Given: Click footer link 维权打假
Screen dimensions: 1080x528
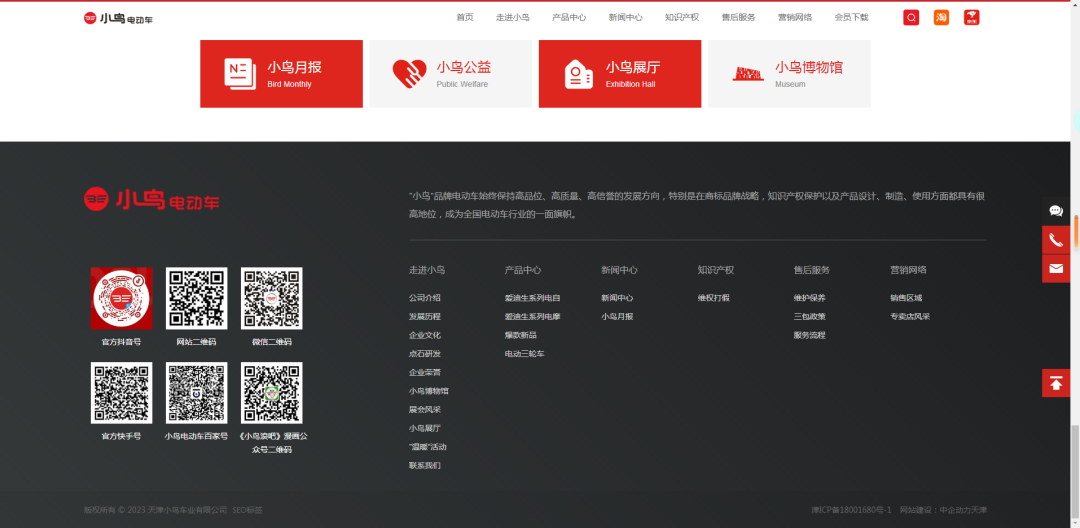Looking at the screenshot, I should (x=713, y=298).
